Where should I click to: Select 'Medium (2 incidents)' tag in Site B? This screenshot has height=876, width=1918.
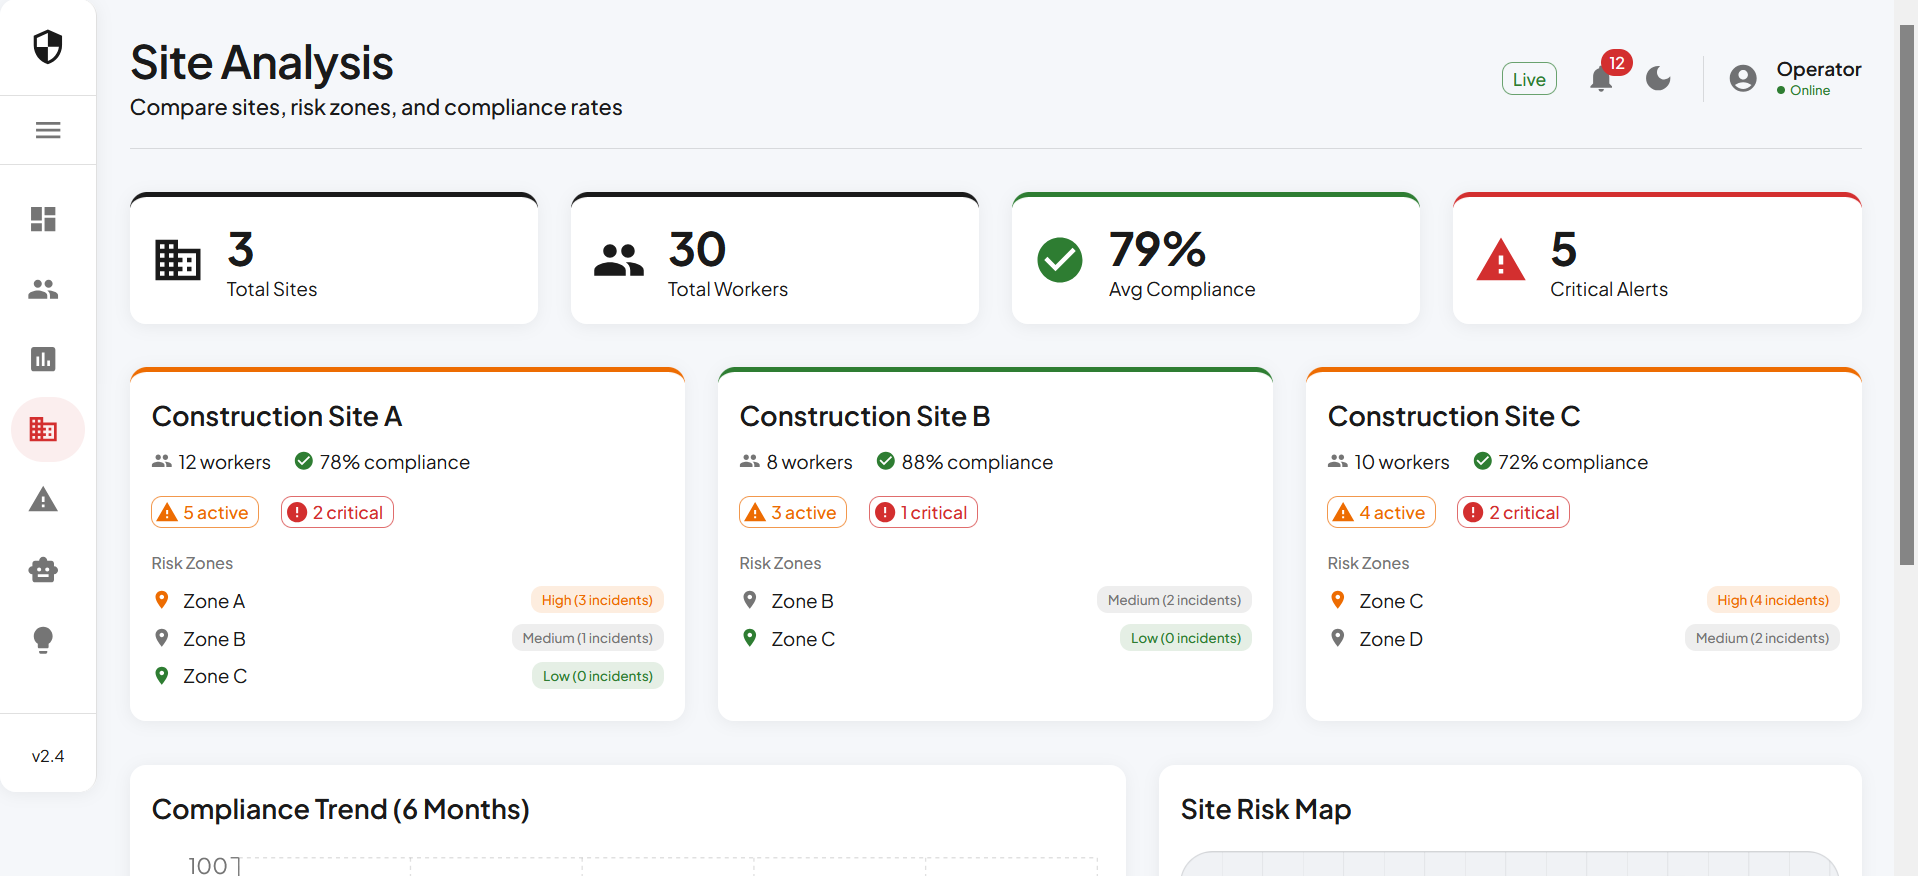[x=1174, y=600]
